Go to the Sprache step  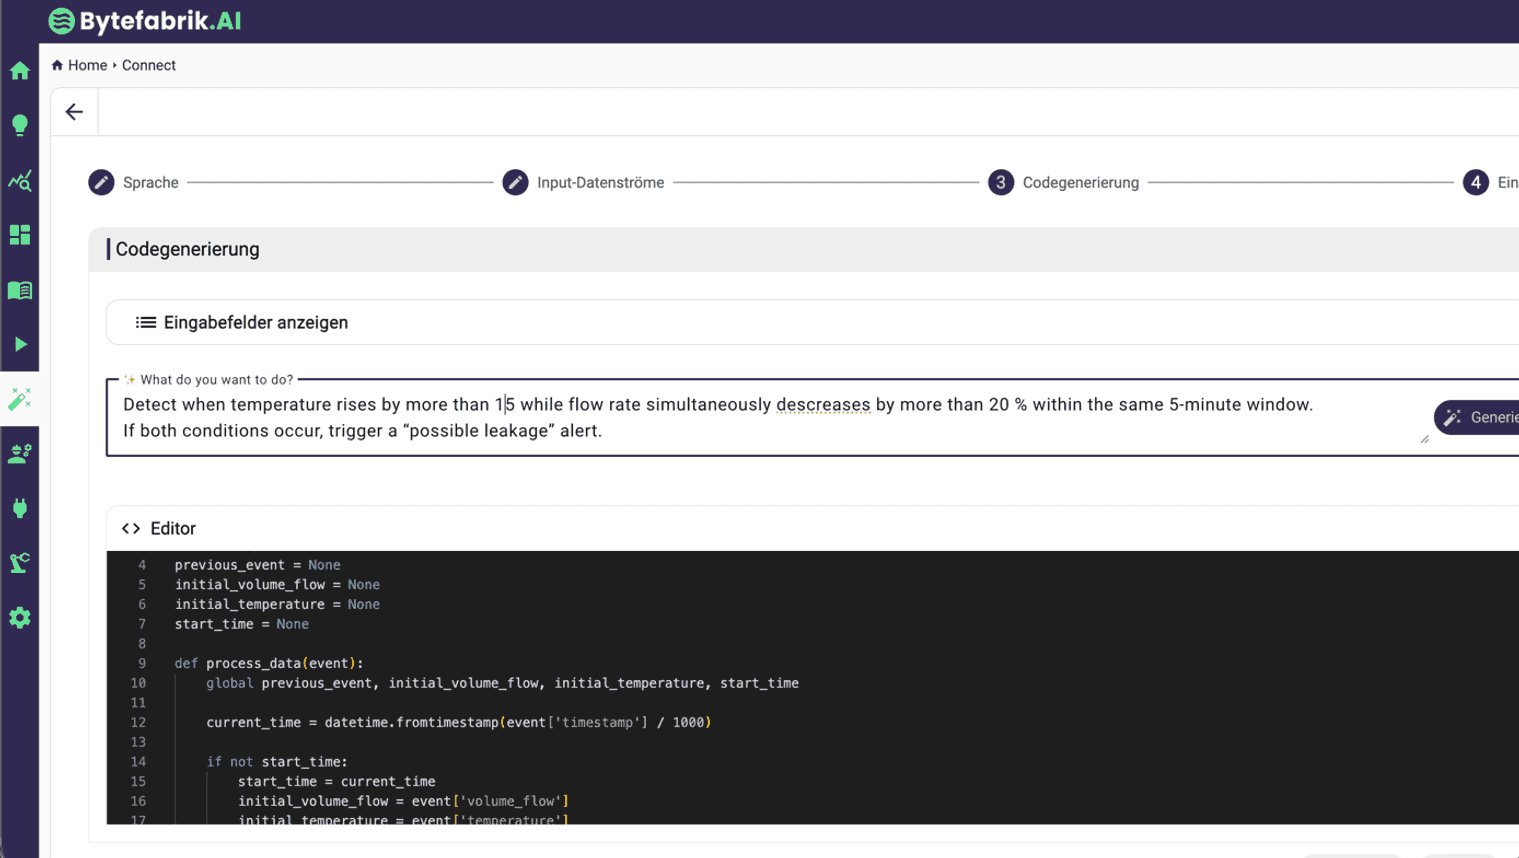pos(134,183)
